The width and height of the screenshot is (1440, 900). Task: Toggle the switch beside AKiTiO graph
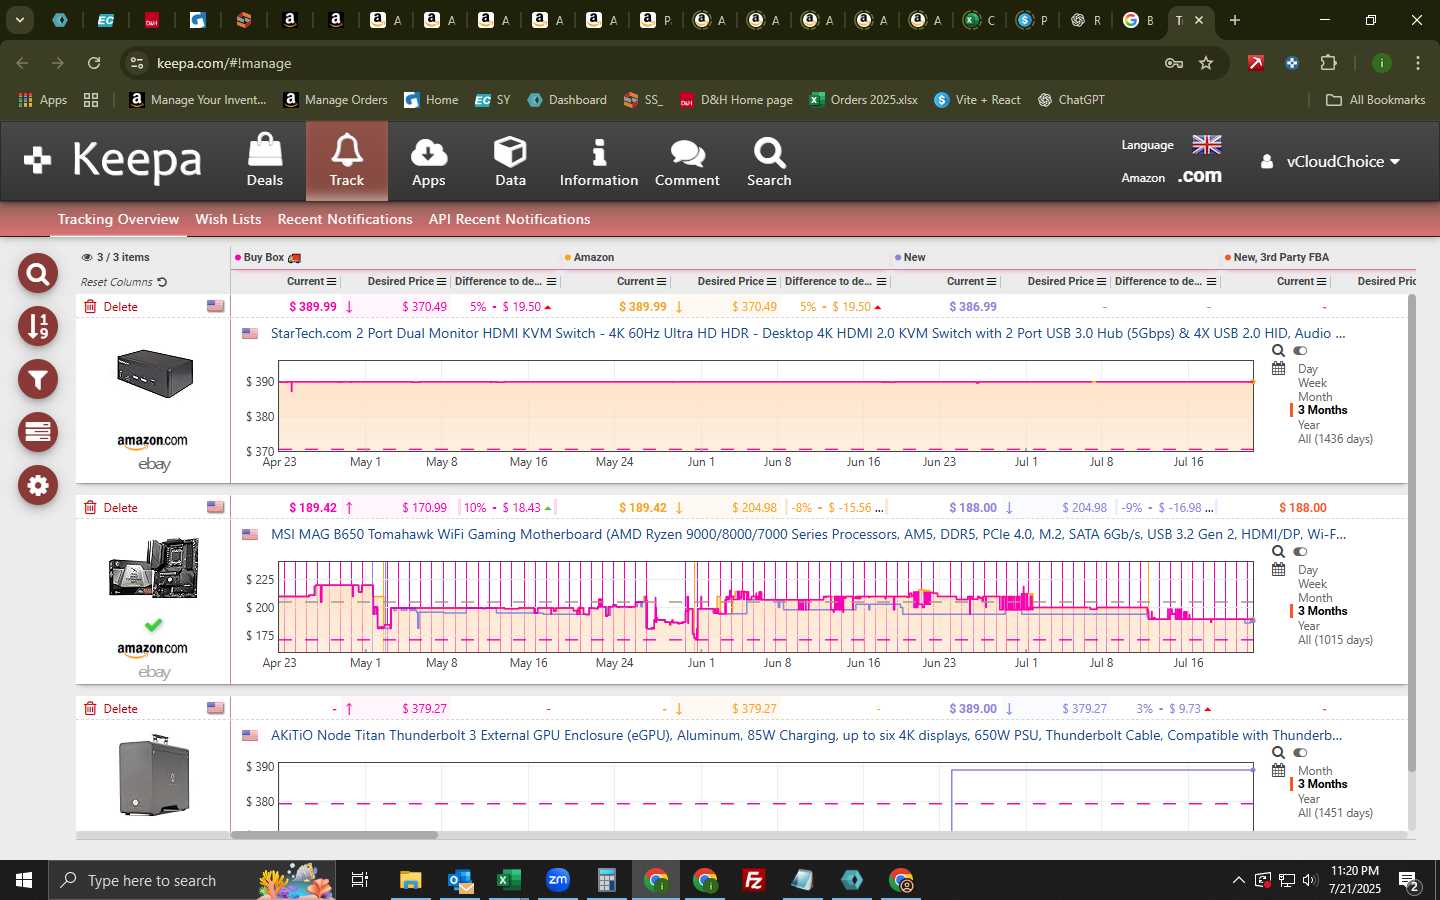1300,753
